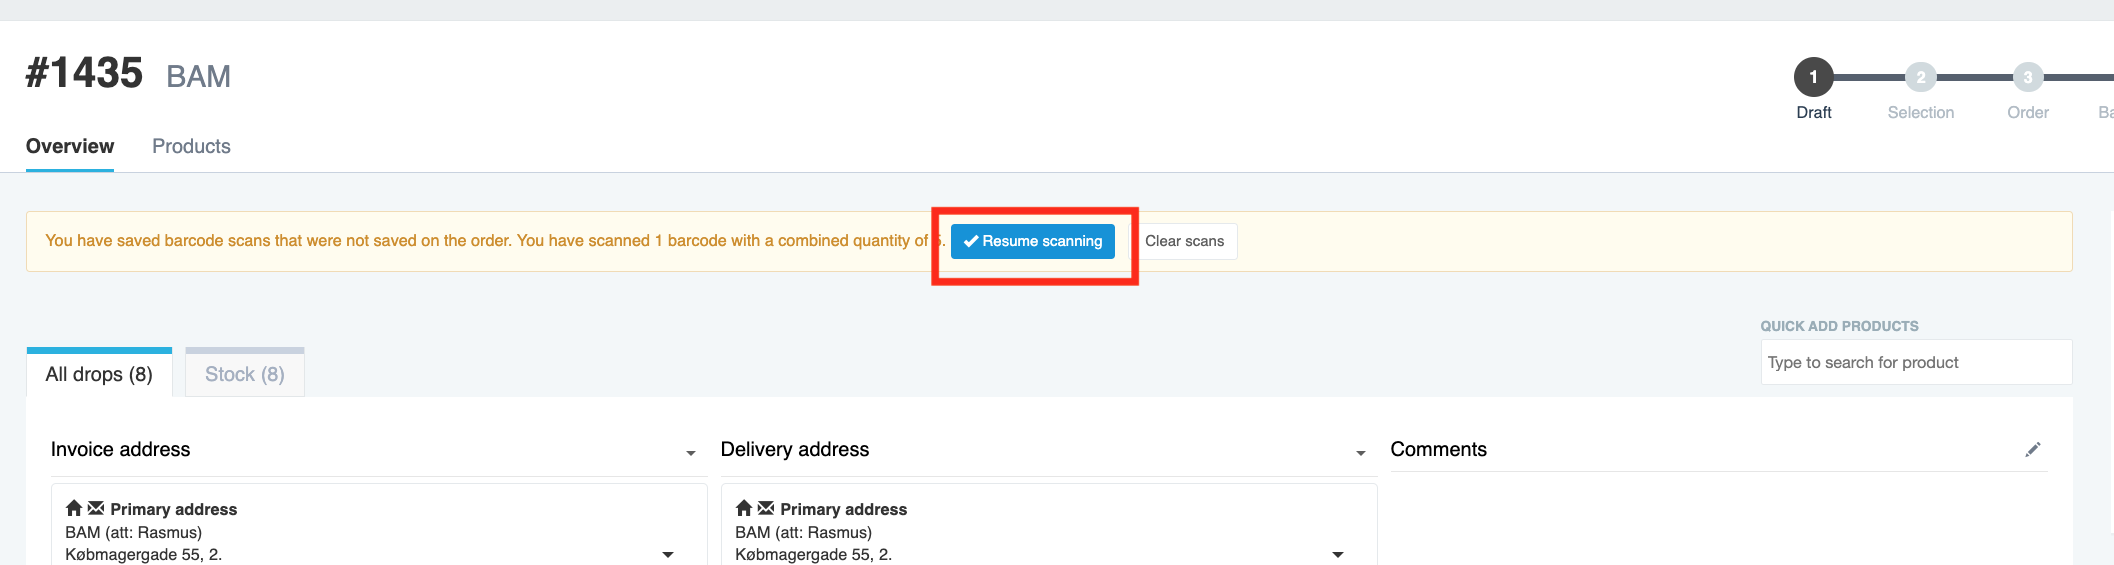Select the Stock (8) tab
Screen dimensions: 2114x565
245,373
